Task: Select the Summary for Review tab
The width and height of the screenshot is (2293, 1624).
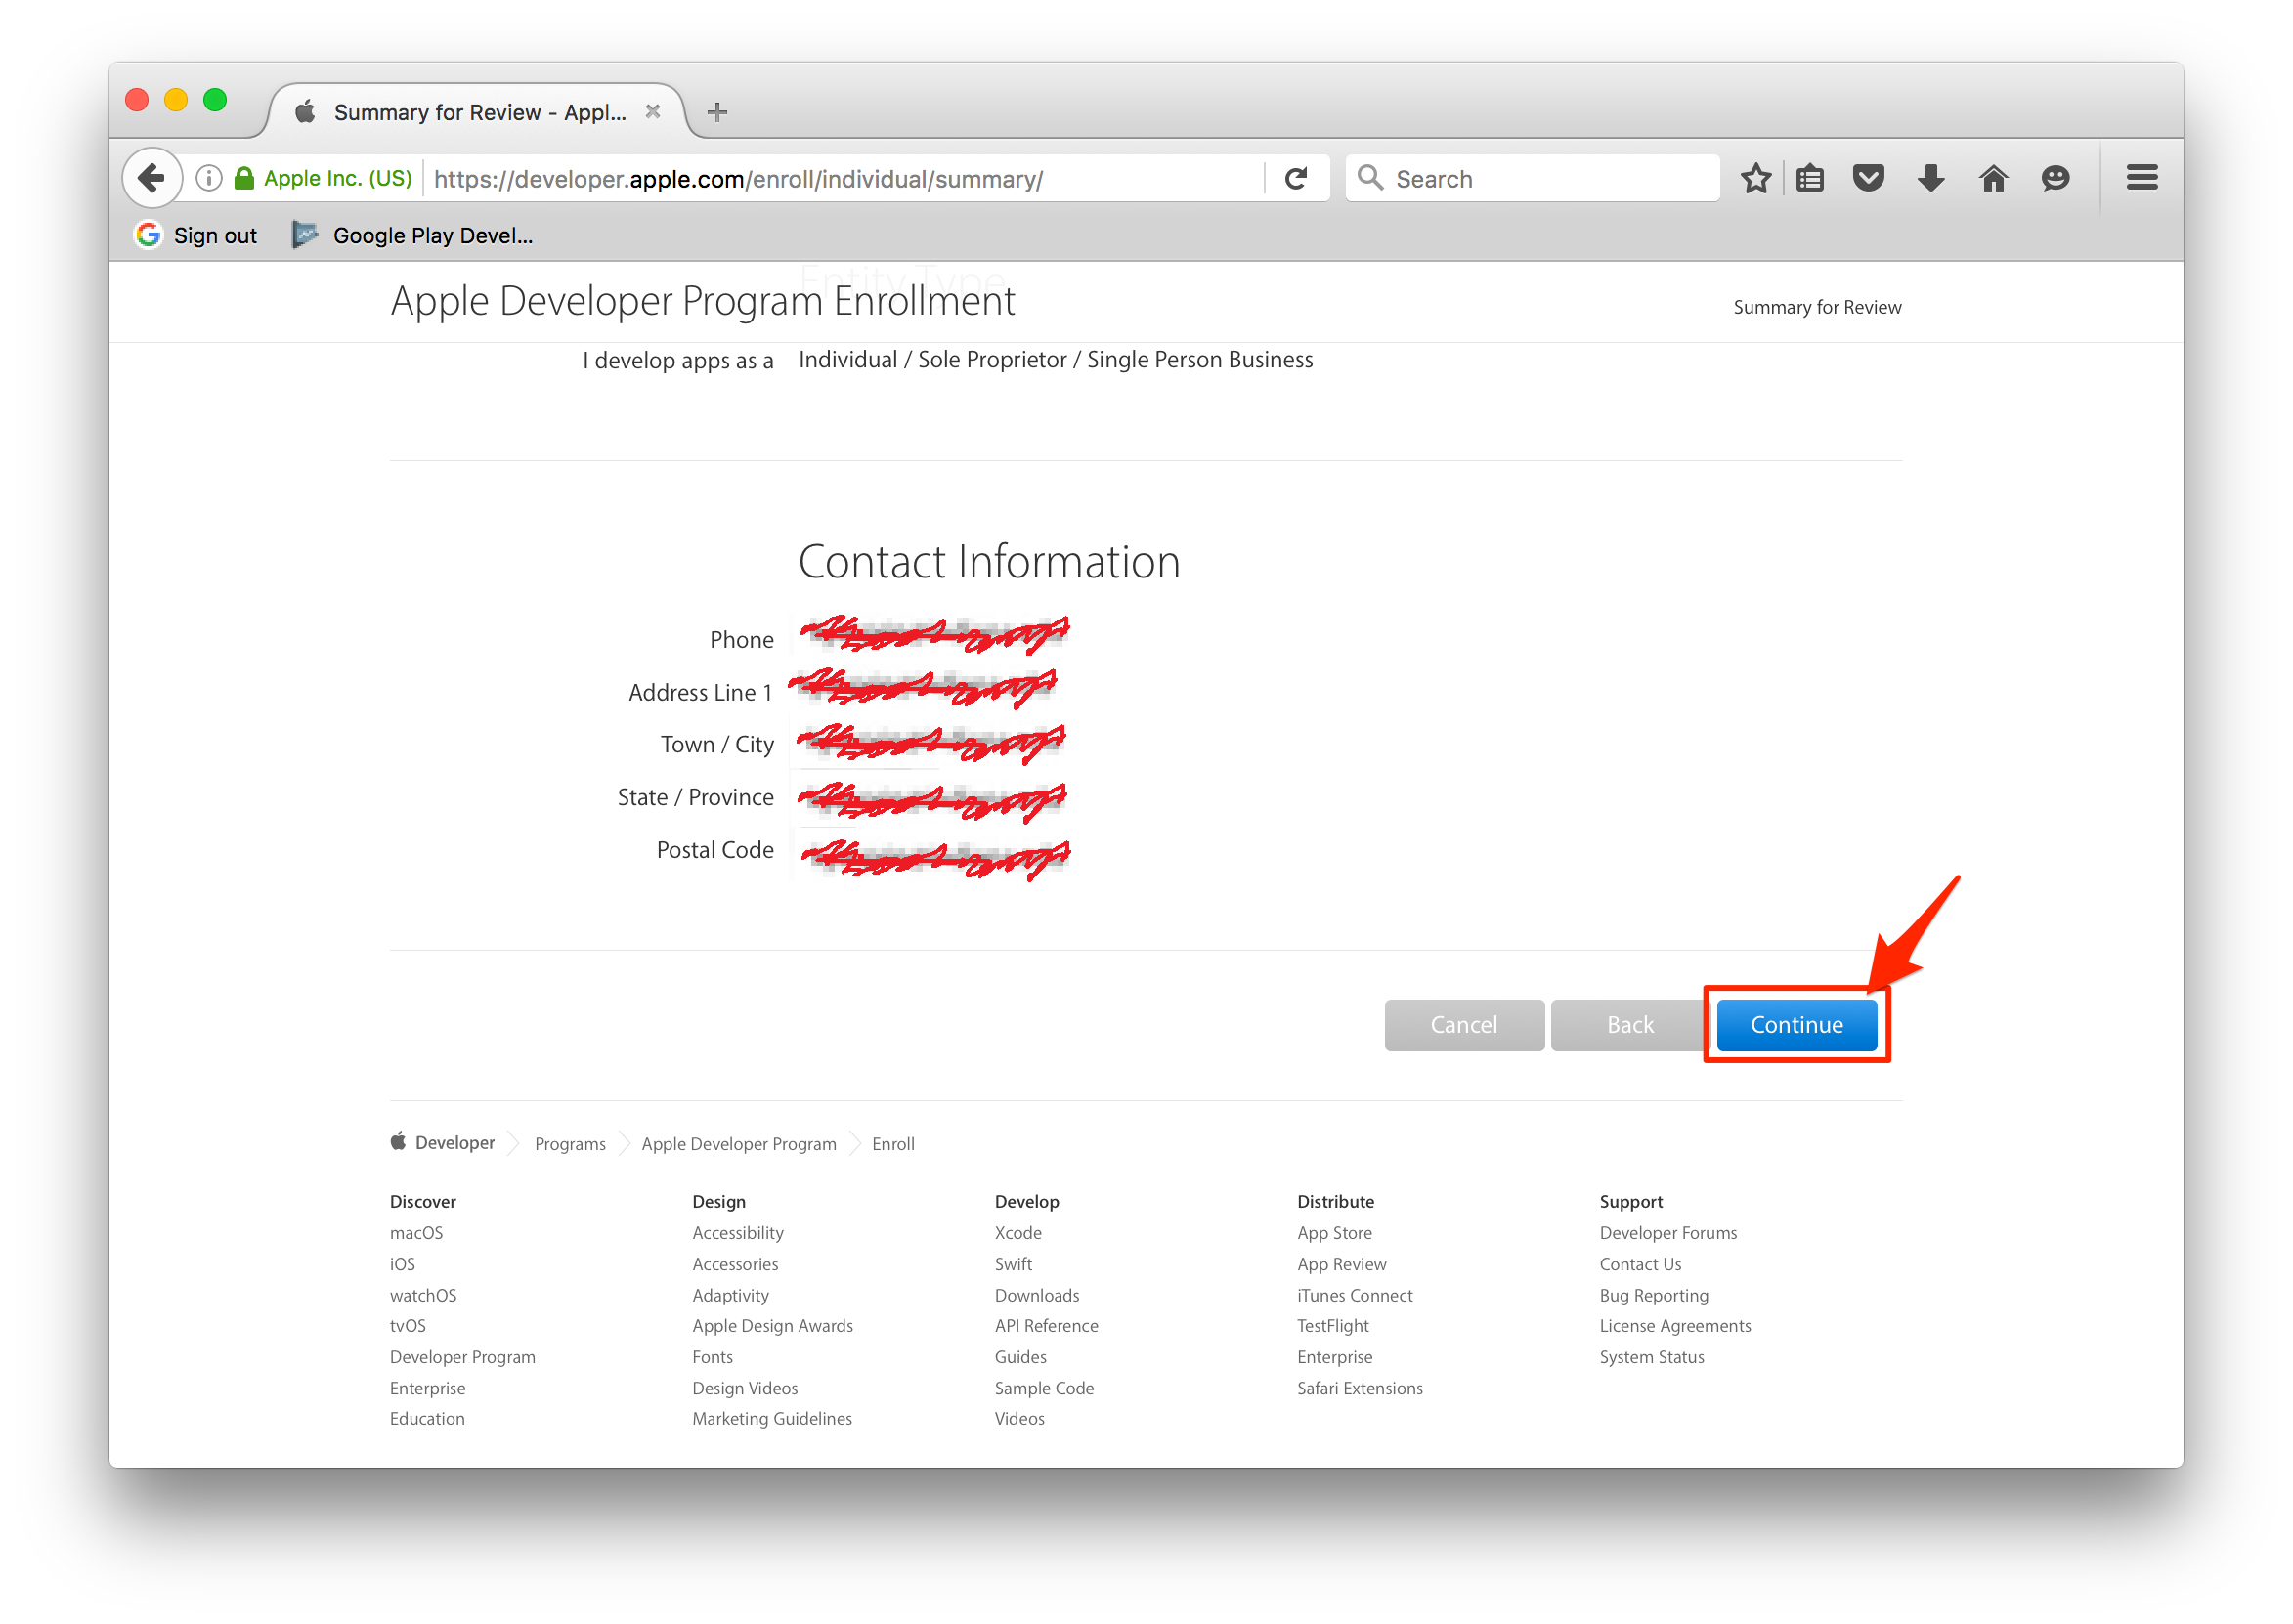Action: click(479, 112)
